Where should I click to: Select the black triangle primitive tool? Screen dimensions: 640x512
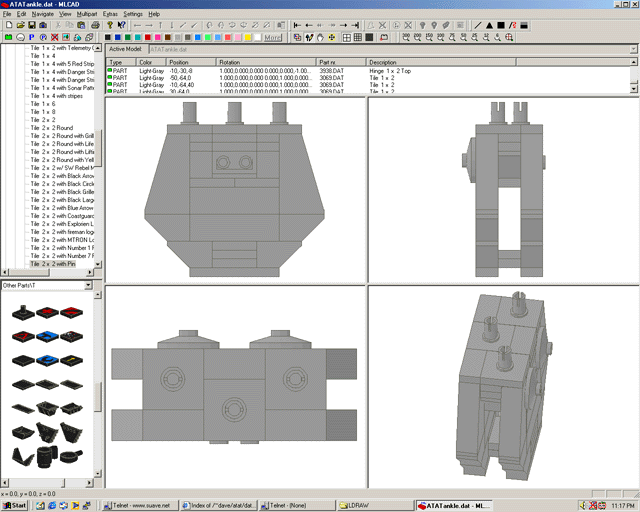[x=490, y=25]
